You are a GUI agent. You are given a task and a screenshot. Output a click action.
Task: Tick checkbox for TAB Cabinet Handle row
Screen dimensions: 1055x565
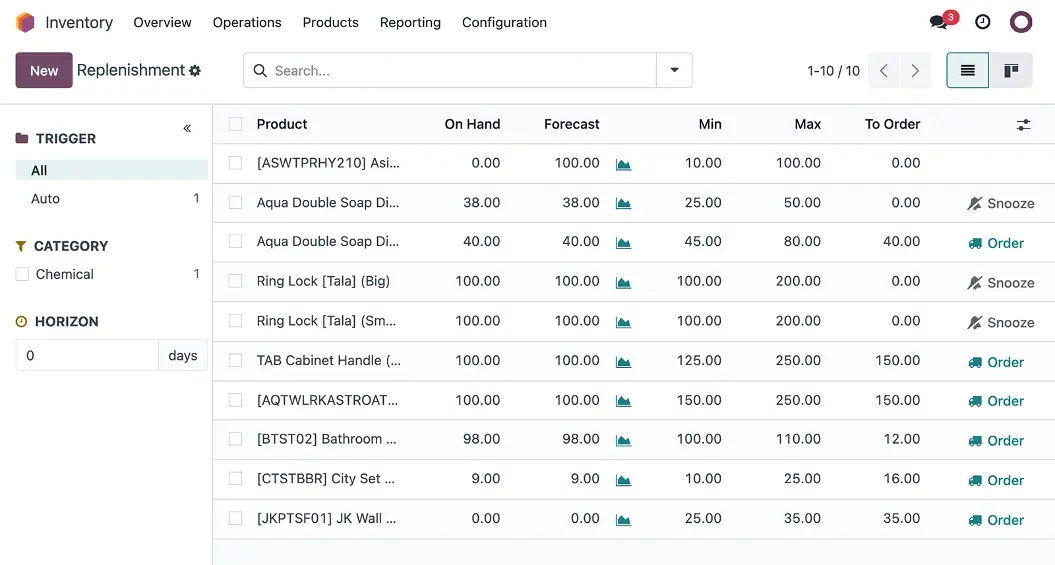point(235,361)
